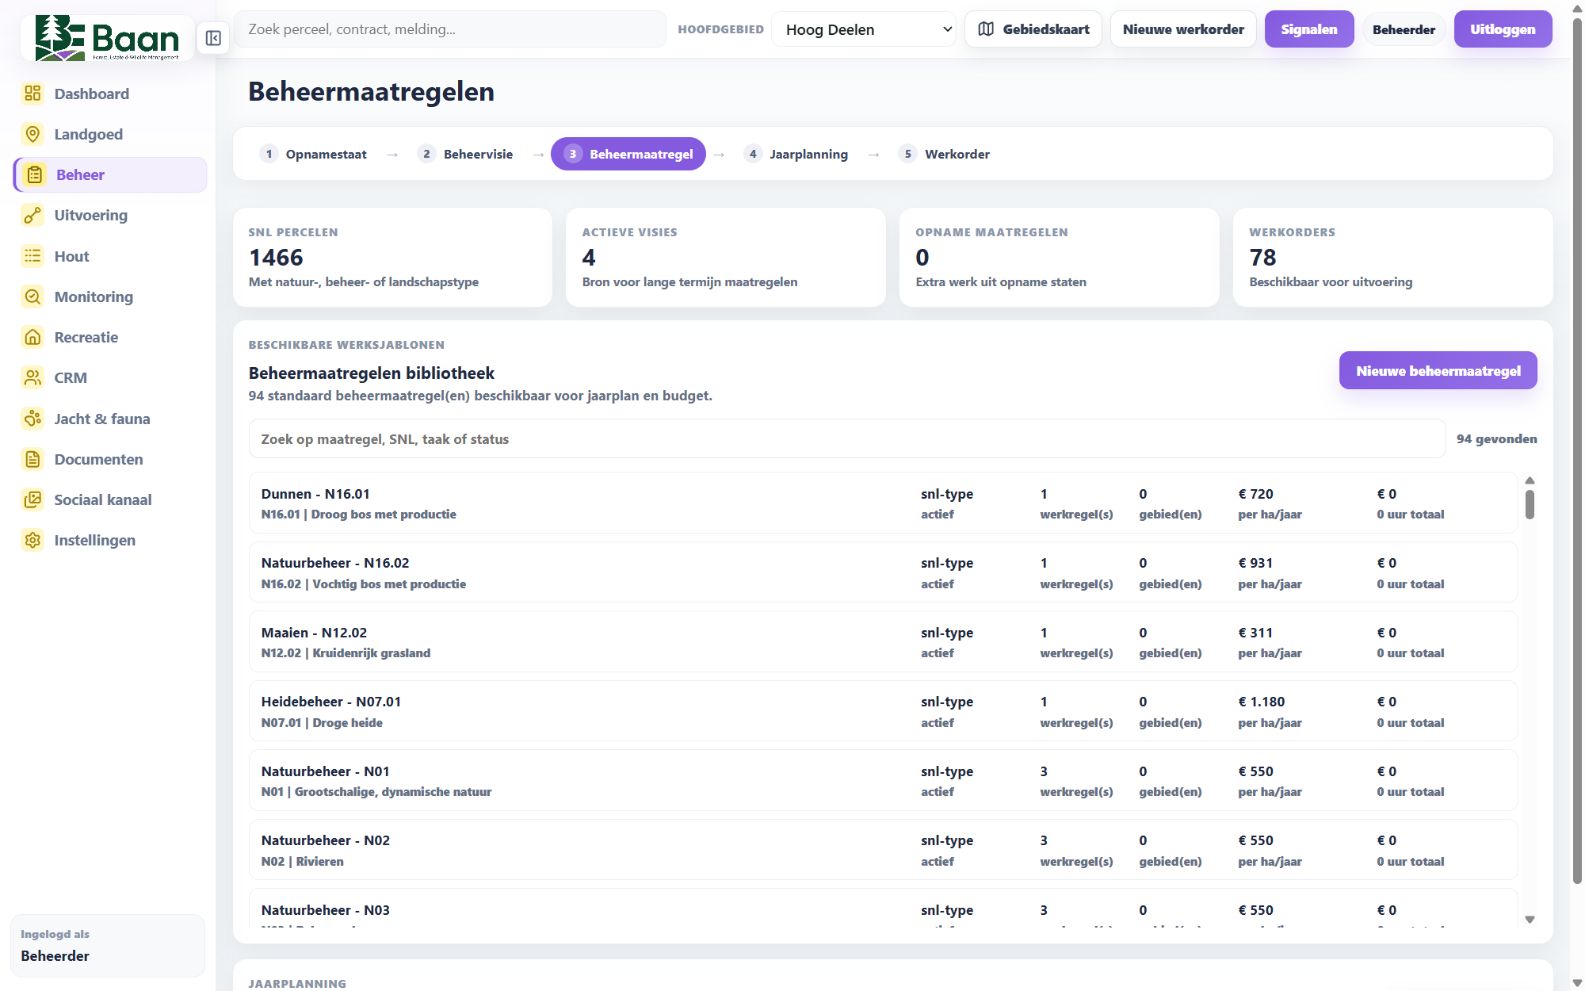Open the Maaien - N12.02 row
This screenshot has width=1585, height=991.
pyautogui.click(x=883, y=642)
